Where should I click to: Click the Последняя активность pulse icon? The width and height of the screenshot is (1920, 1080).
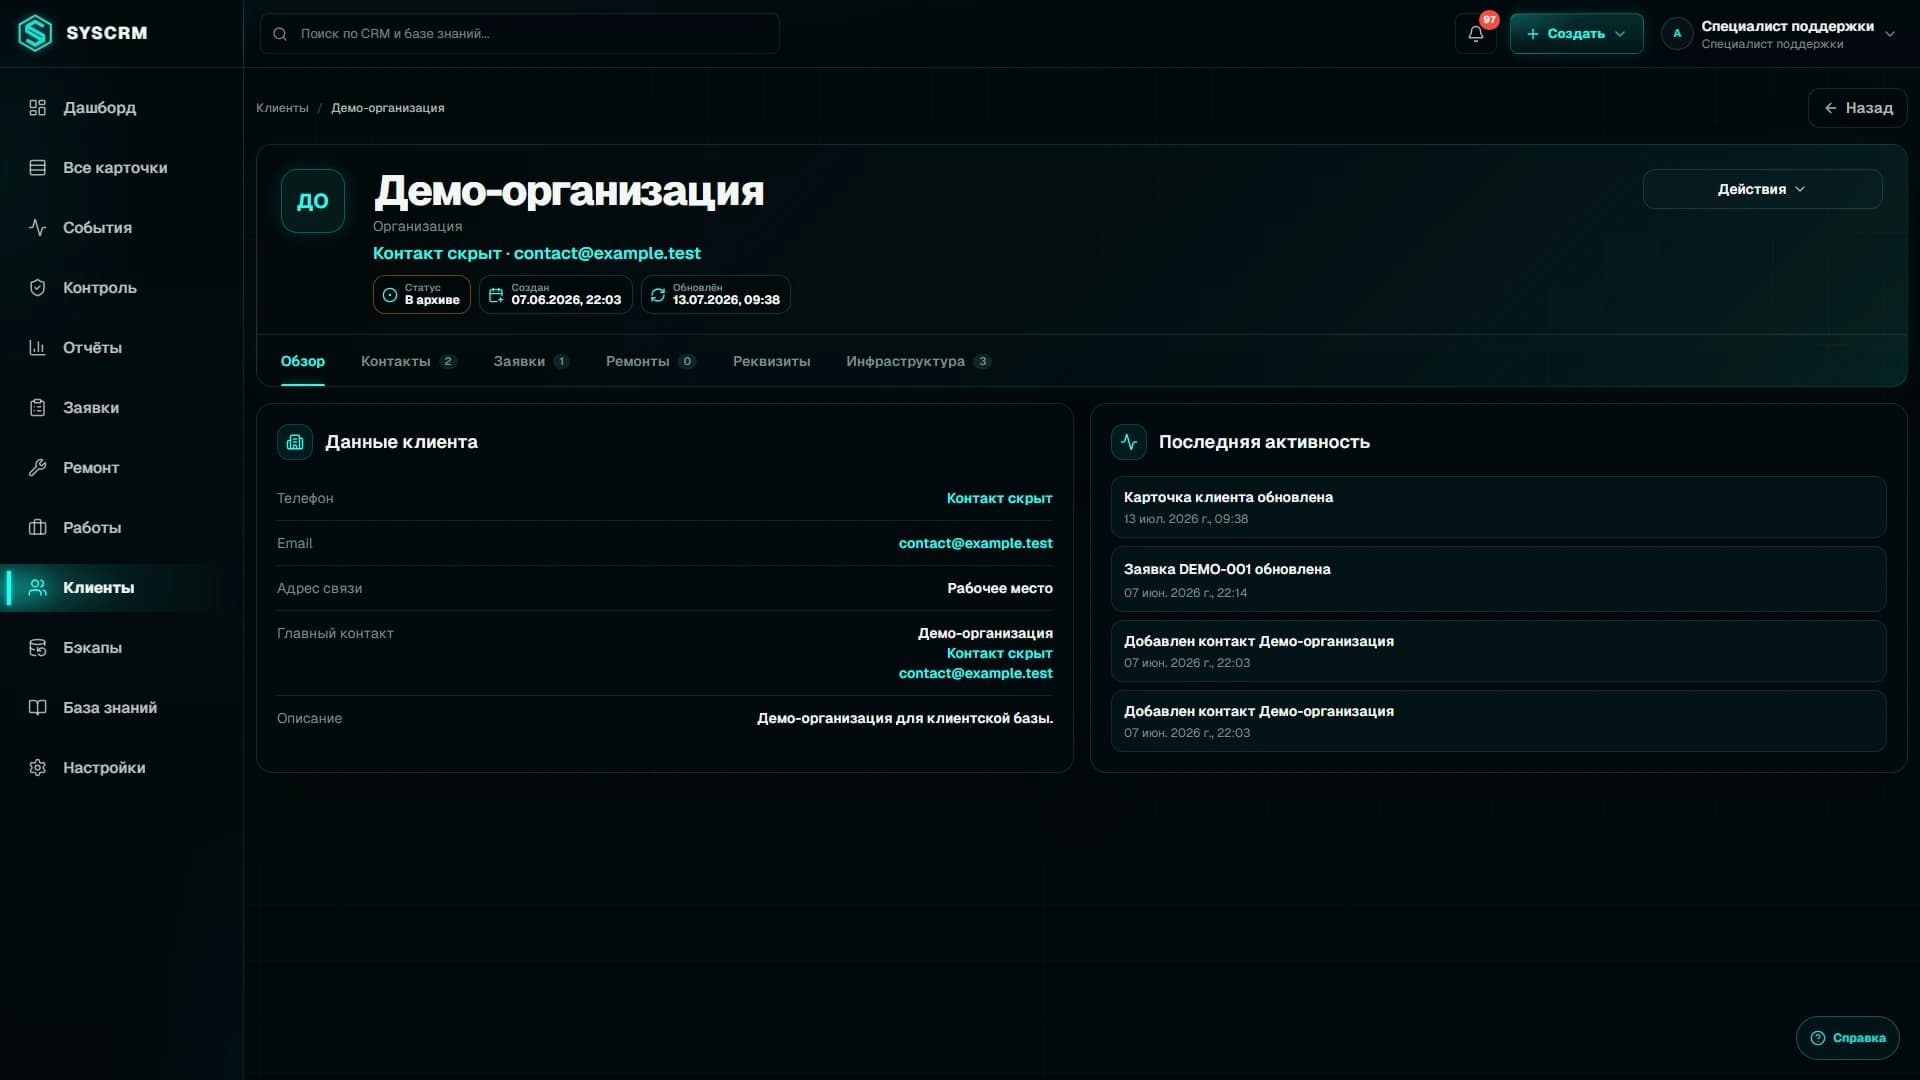1129,442
